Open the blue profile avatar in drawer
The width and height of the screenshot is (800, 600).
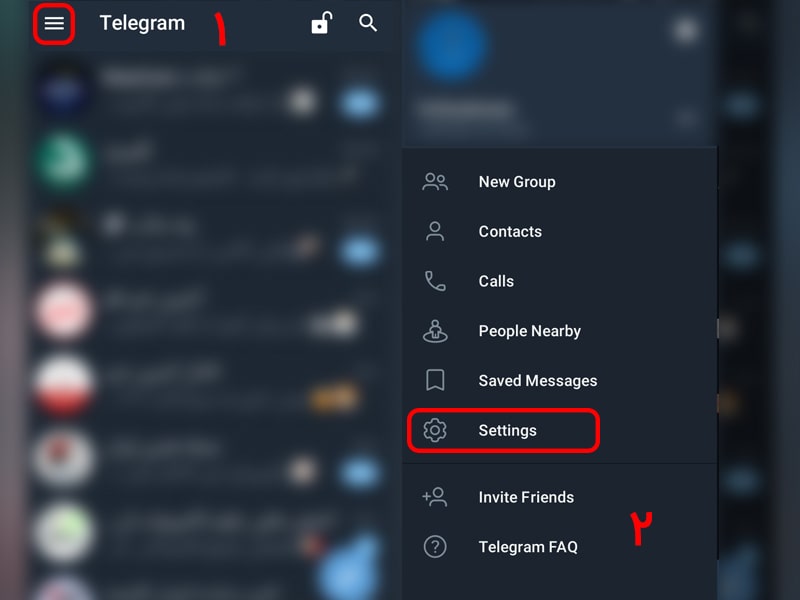coord(451,46)
